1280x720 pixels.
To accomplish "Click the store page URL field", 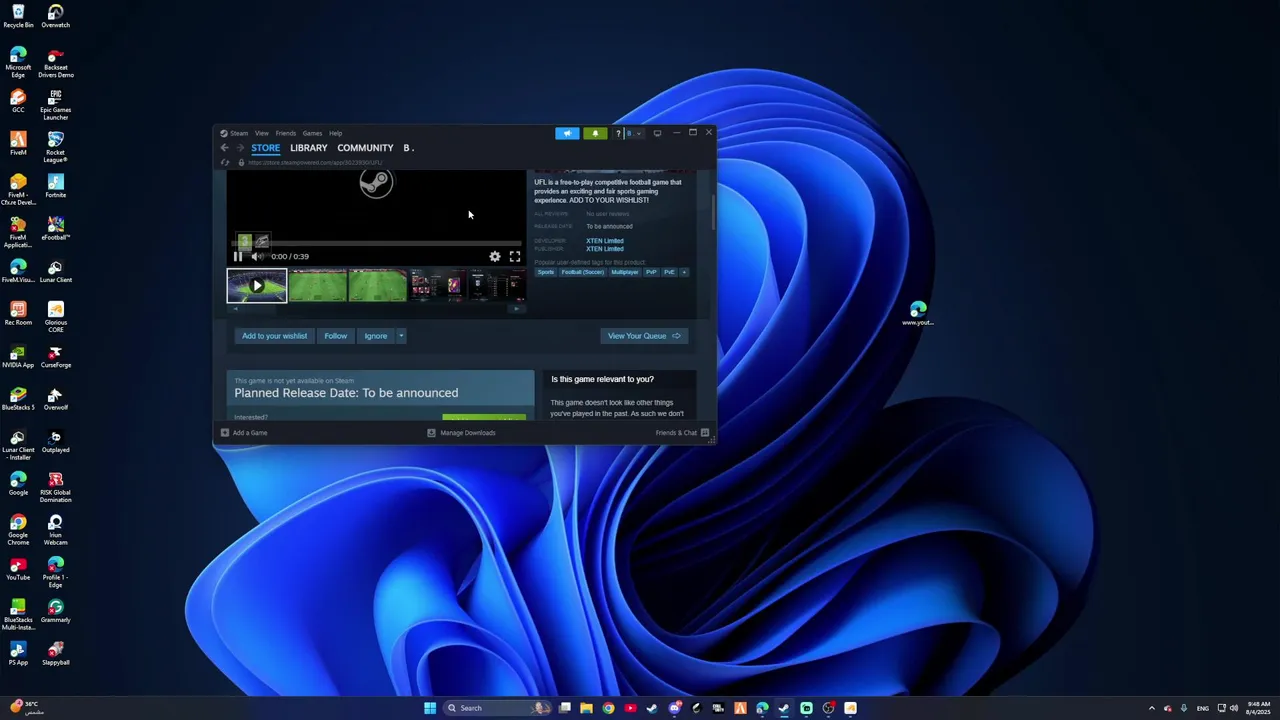I will click(x=315, y=162).
